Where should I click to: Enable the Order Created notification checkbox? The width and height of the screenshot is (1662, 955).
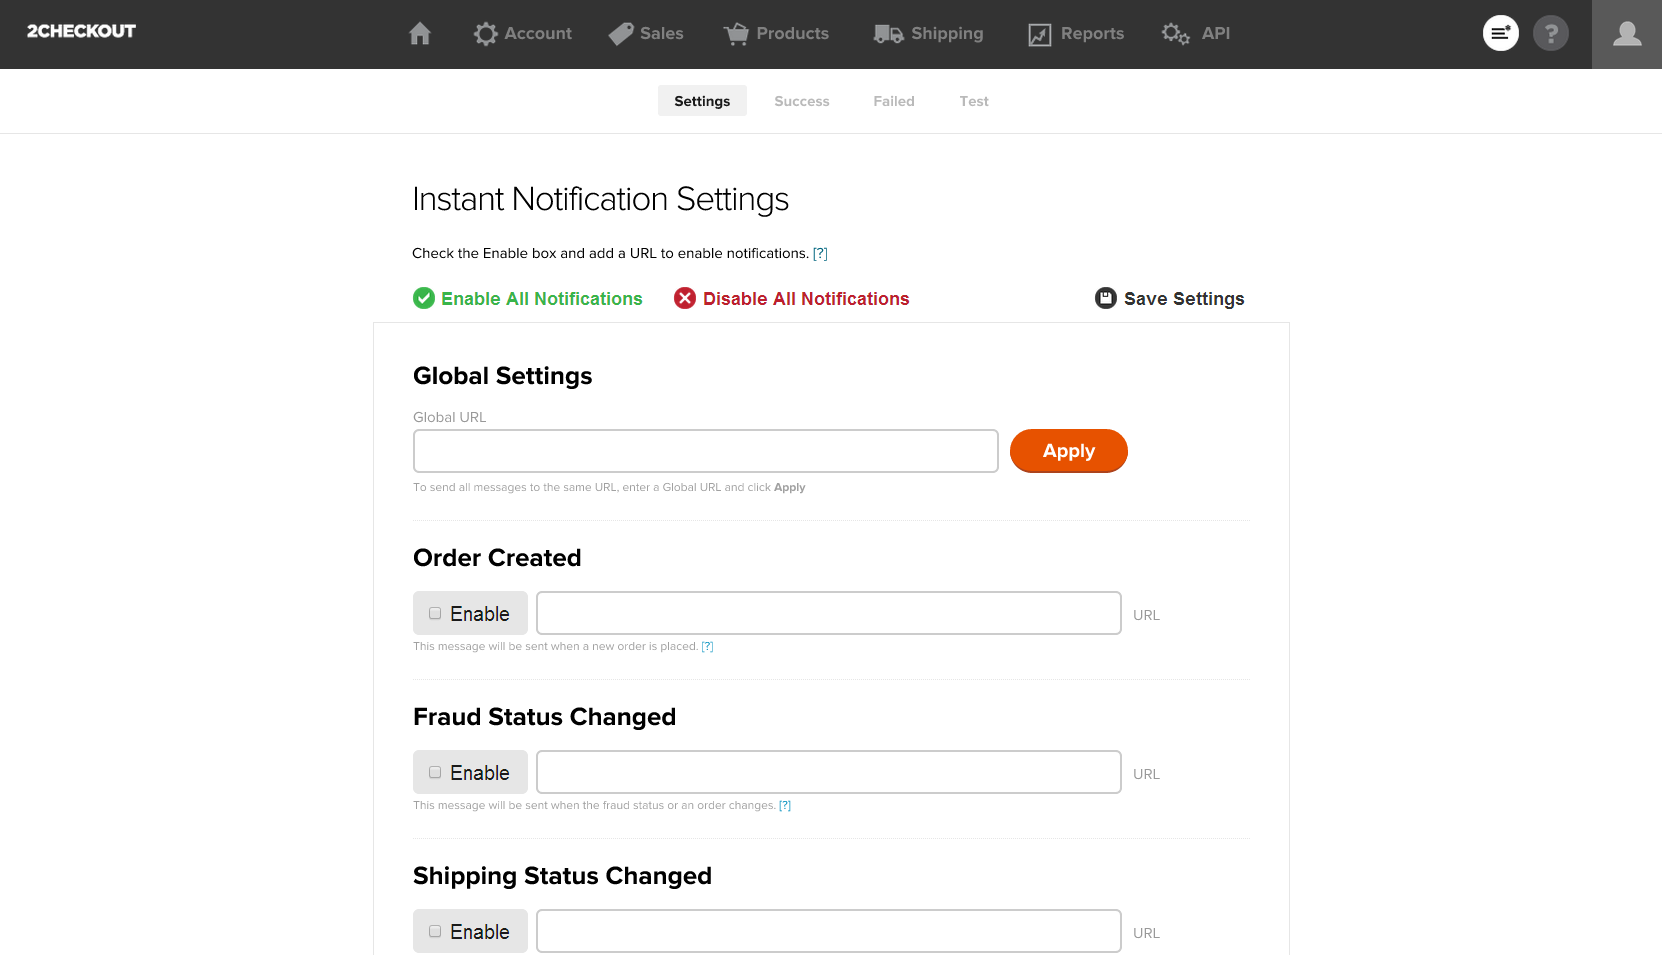[435, 613]
